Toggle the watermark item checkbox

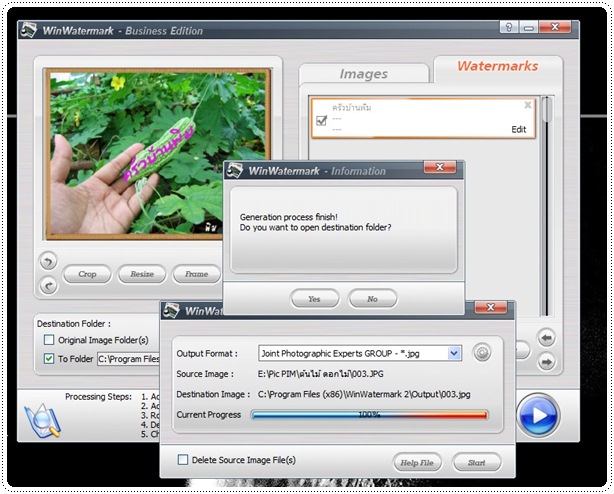321,120
